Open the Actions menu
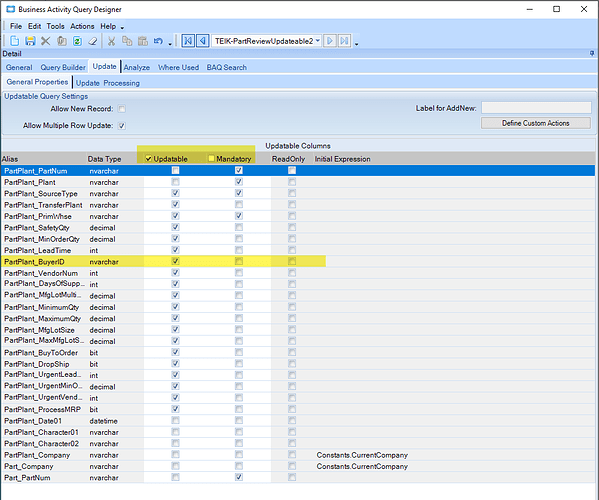599x500 pixels. [x=82, y=26]
